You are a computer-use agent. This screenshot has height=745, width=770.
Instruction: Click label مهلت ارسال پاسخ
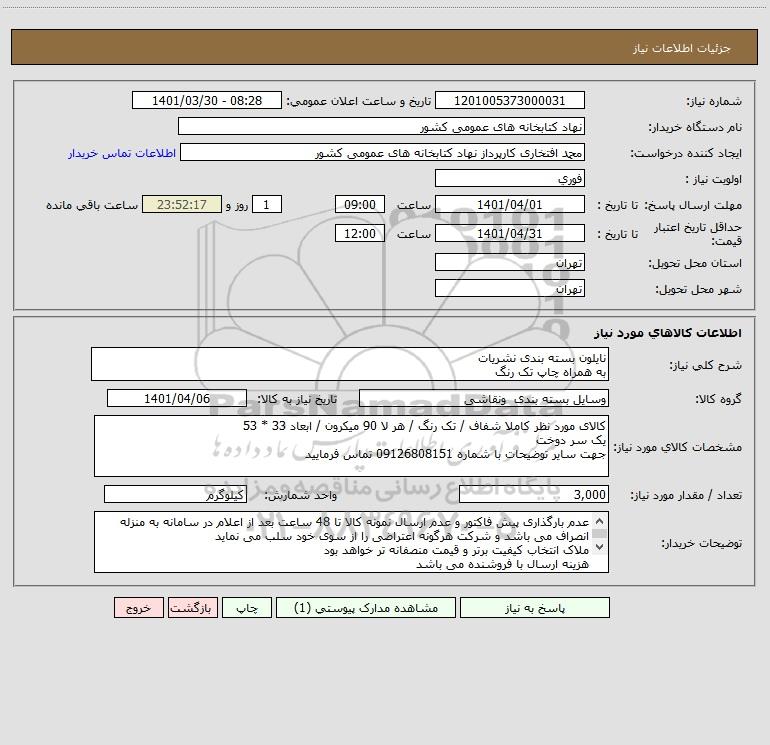pyautogui.click(x=693, y=205)
